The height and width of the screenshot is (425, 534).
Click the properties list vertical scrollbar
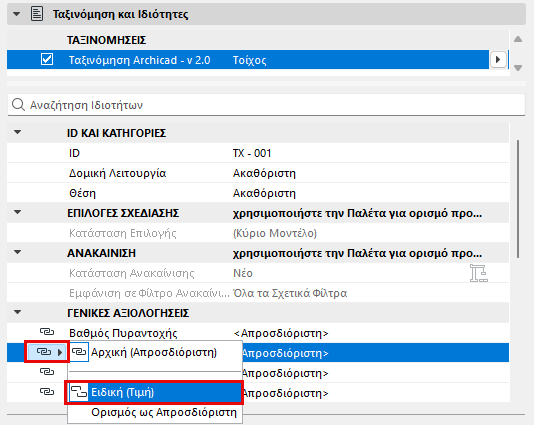(518, 199)
